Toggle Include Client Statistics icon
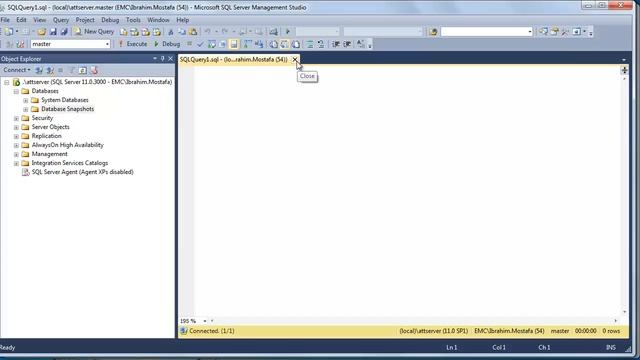This screenshot has width=640, height=360. tap(259, 44)
